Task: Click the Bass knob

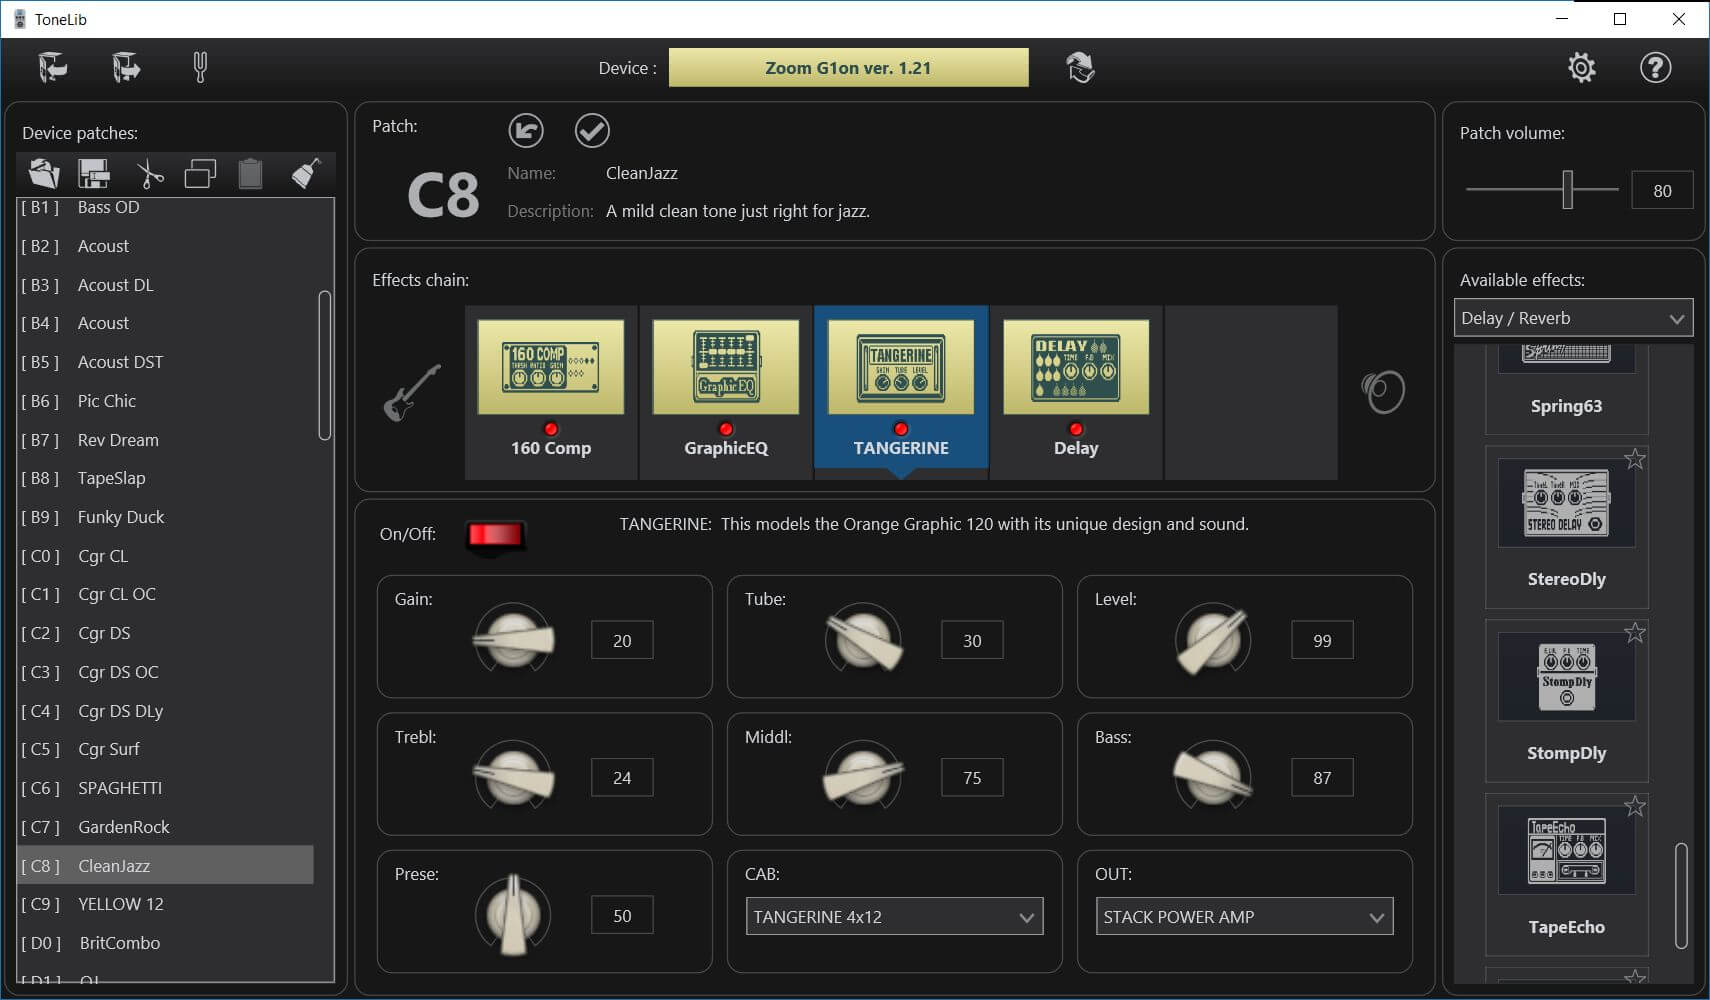Action: [x=1213, y=775]
